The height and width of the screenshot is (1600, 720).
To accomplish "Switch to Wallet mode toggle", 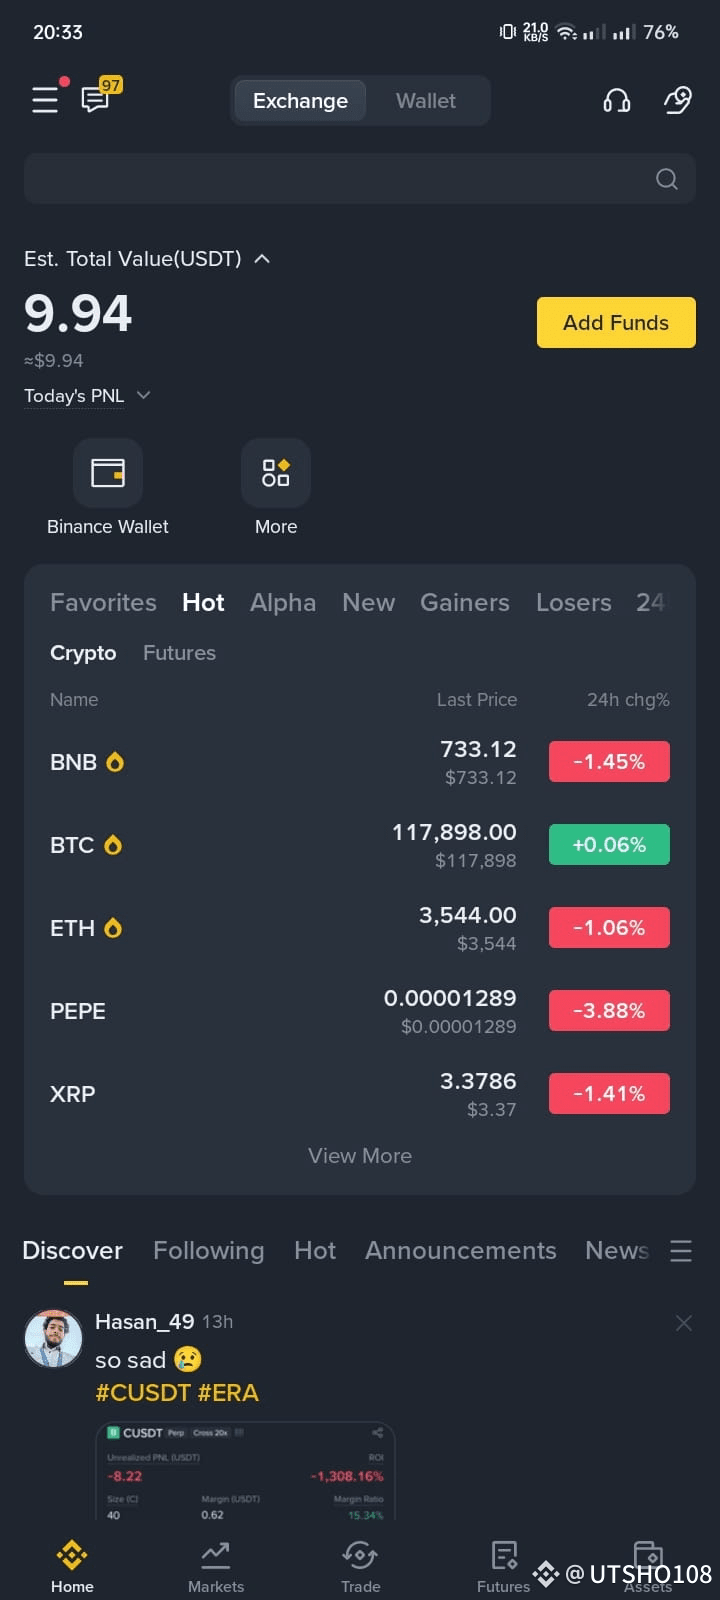I will (x=426, y=101).
